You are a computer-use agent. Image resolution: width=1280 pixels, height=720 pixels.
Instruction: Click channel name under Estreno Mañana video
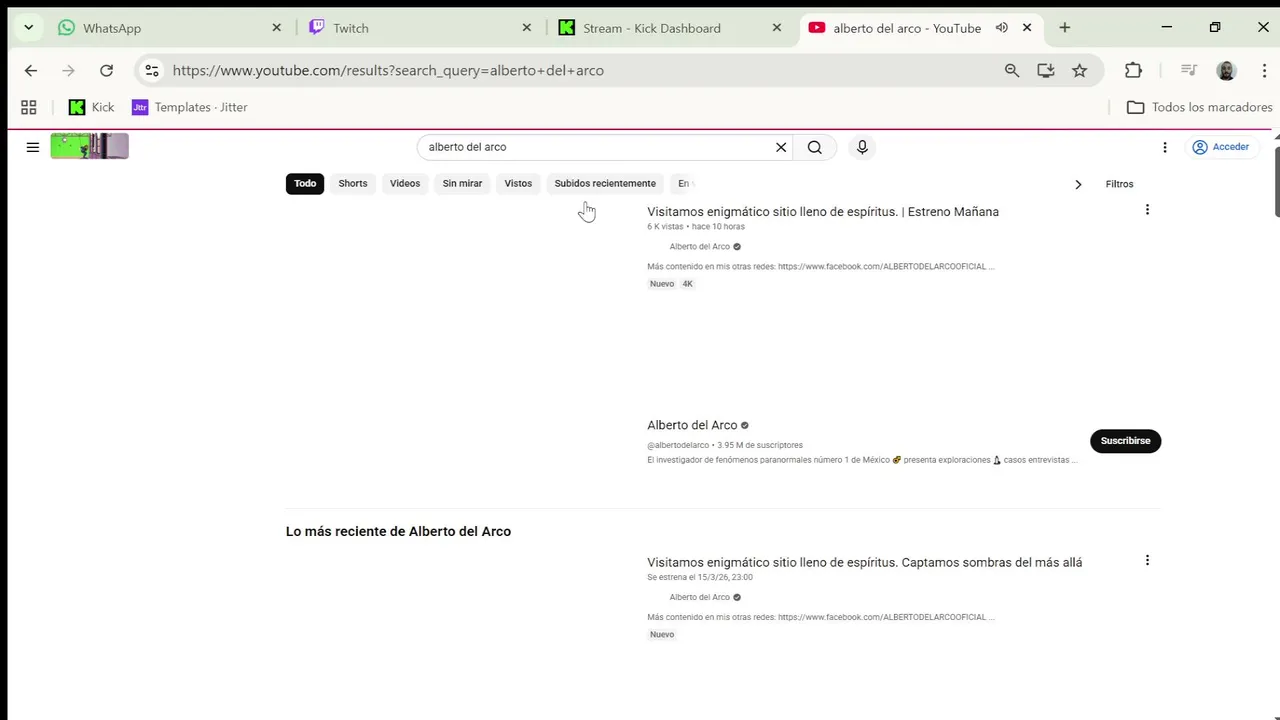700,246
